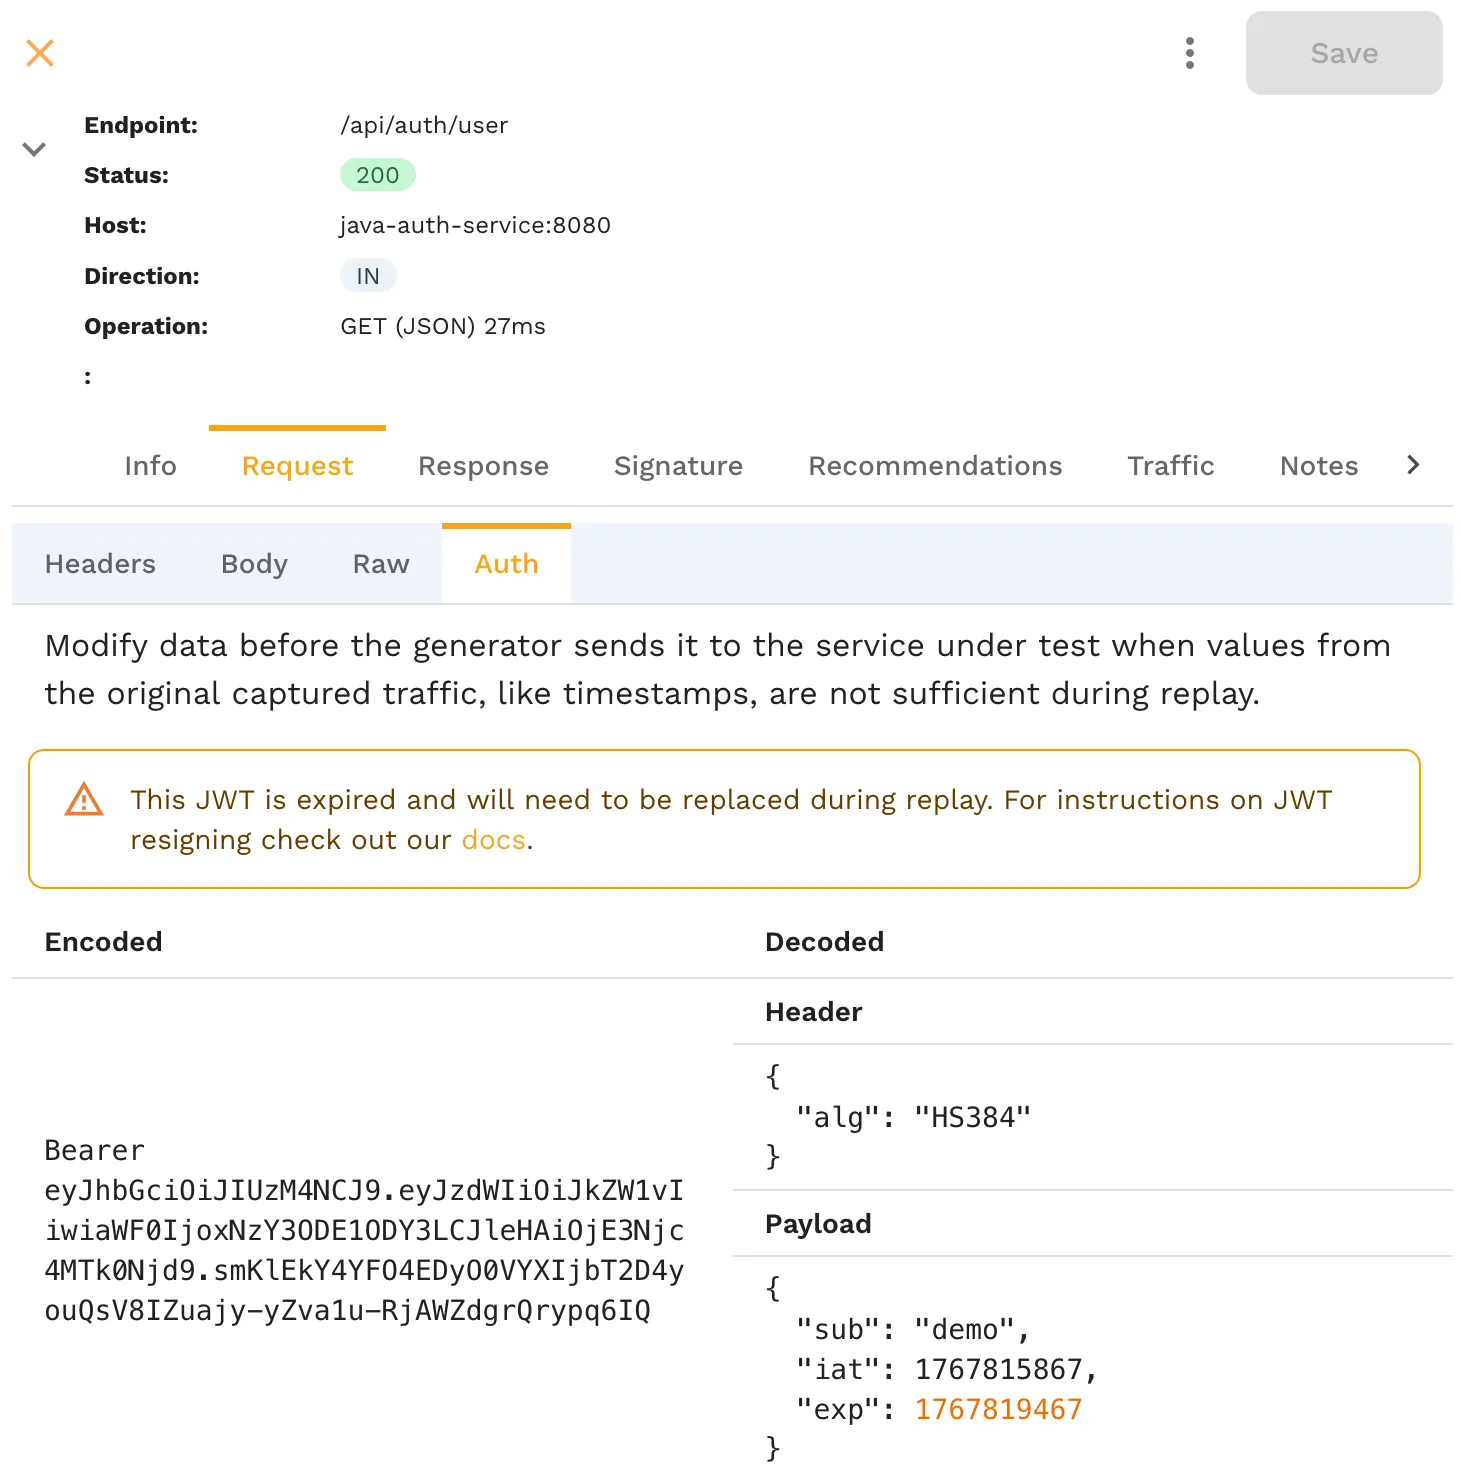Open the three-dot options menu
The image size is (1460, 1470).
click(1189, 53)
